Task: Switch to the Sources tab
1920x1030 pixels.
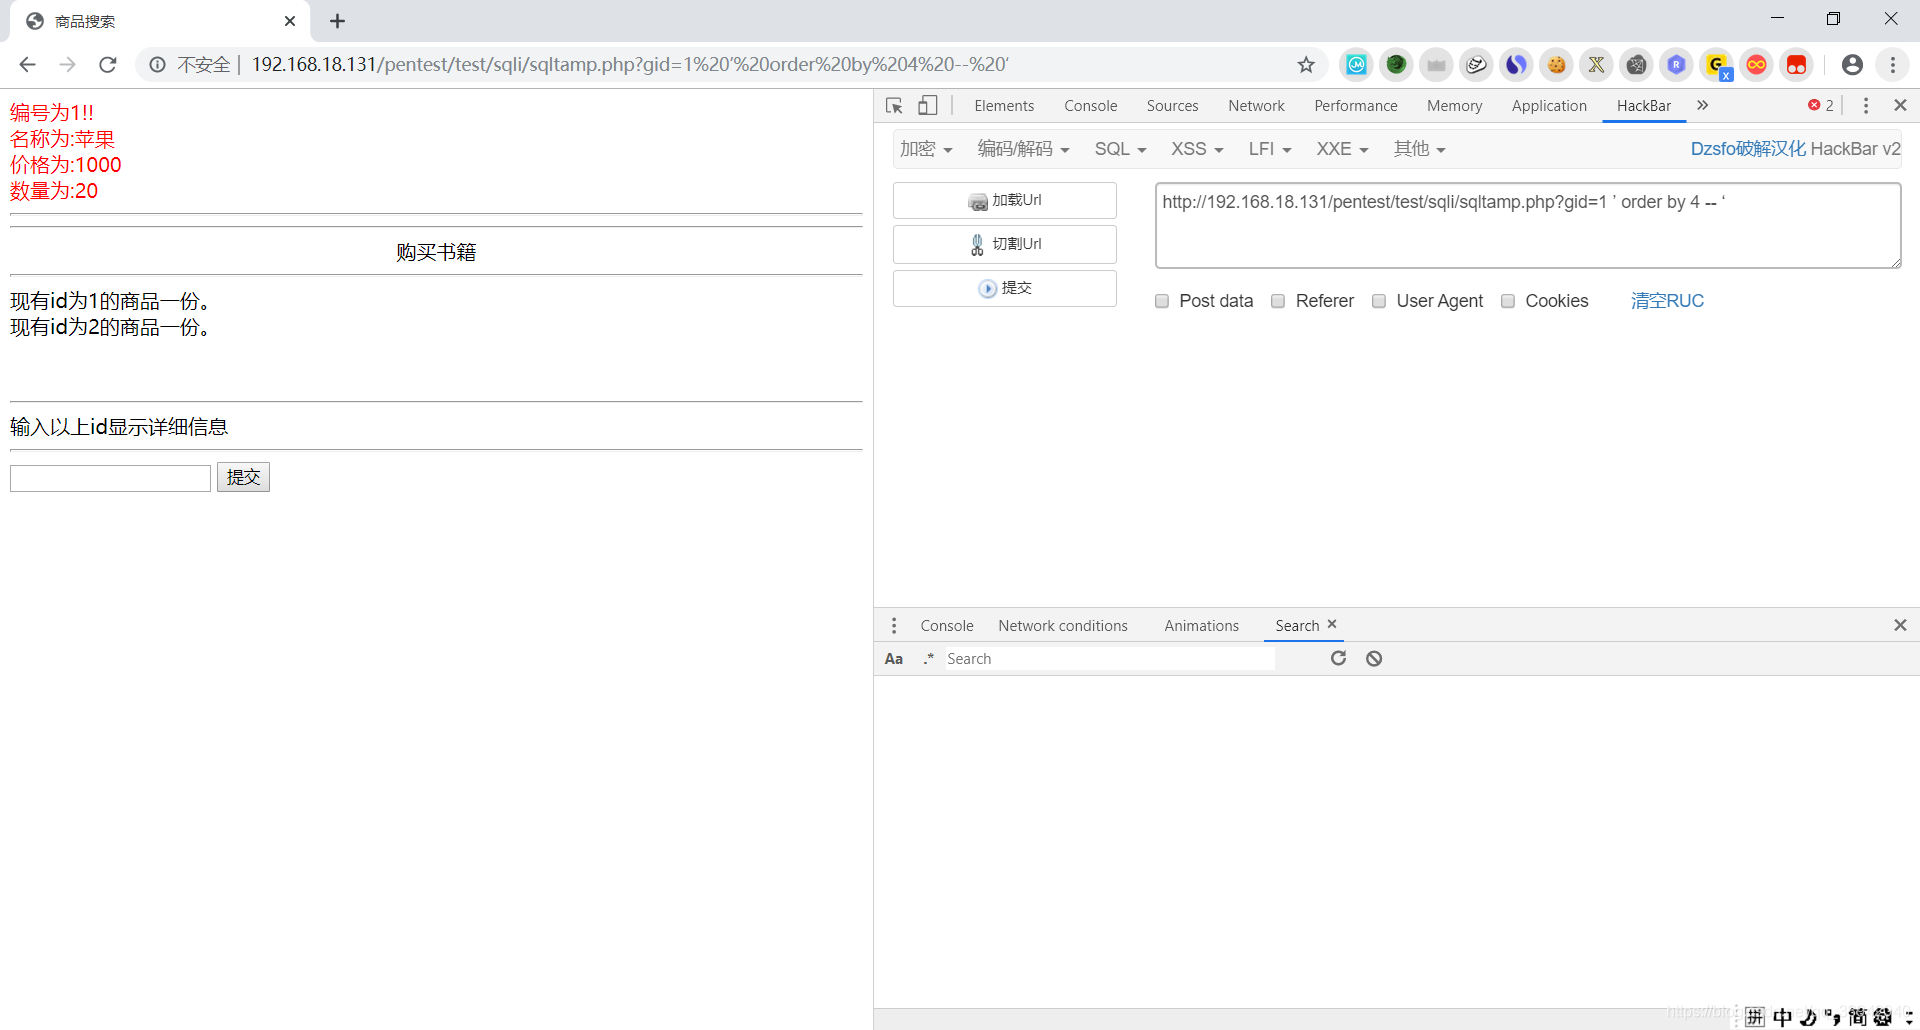Action: tap(1172, 106)
